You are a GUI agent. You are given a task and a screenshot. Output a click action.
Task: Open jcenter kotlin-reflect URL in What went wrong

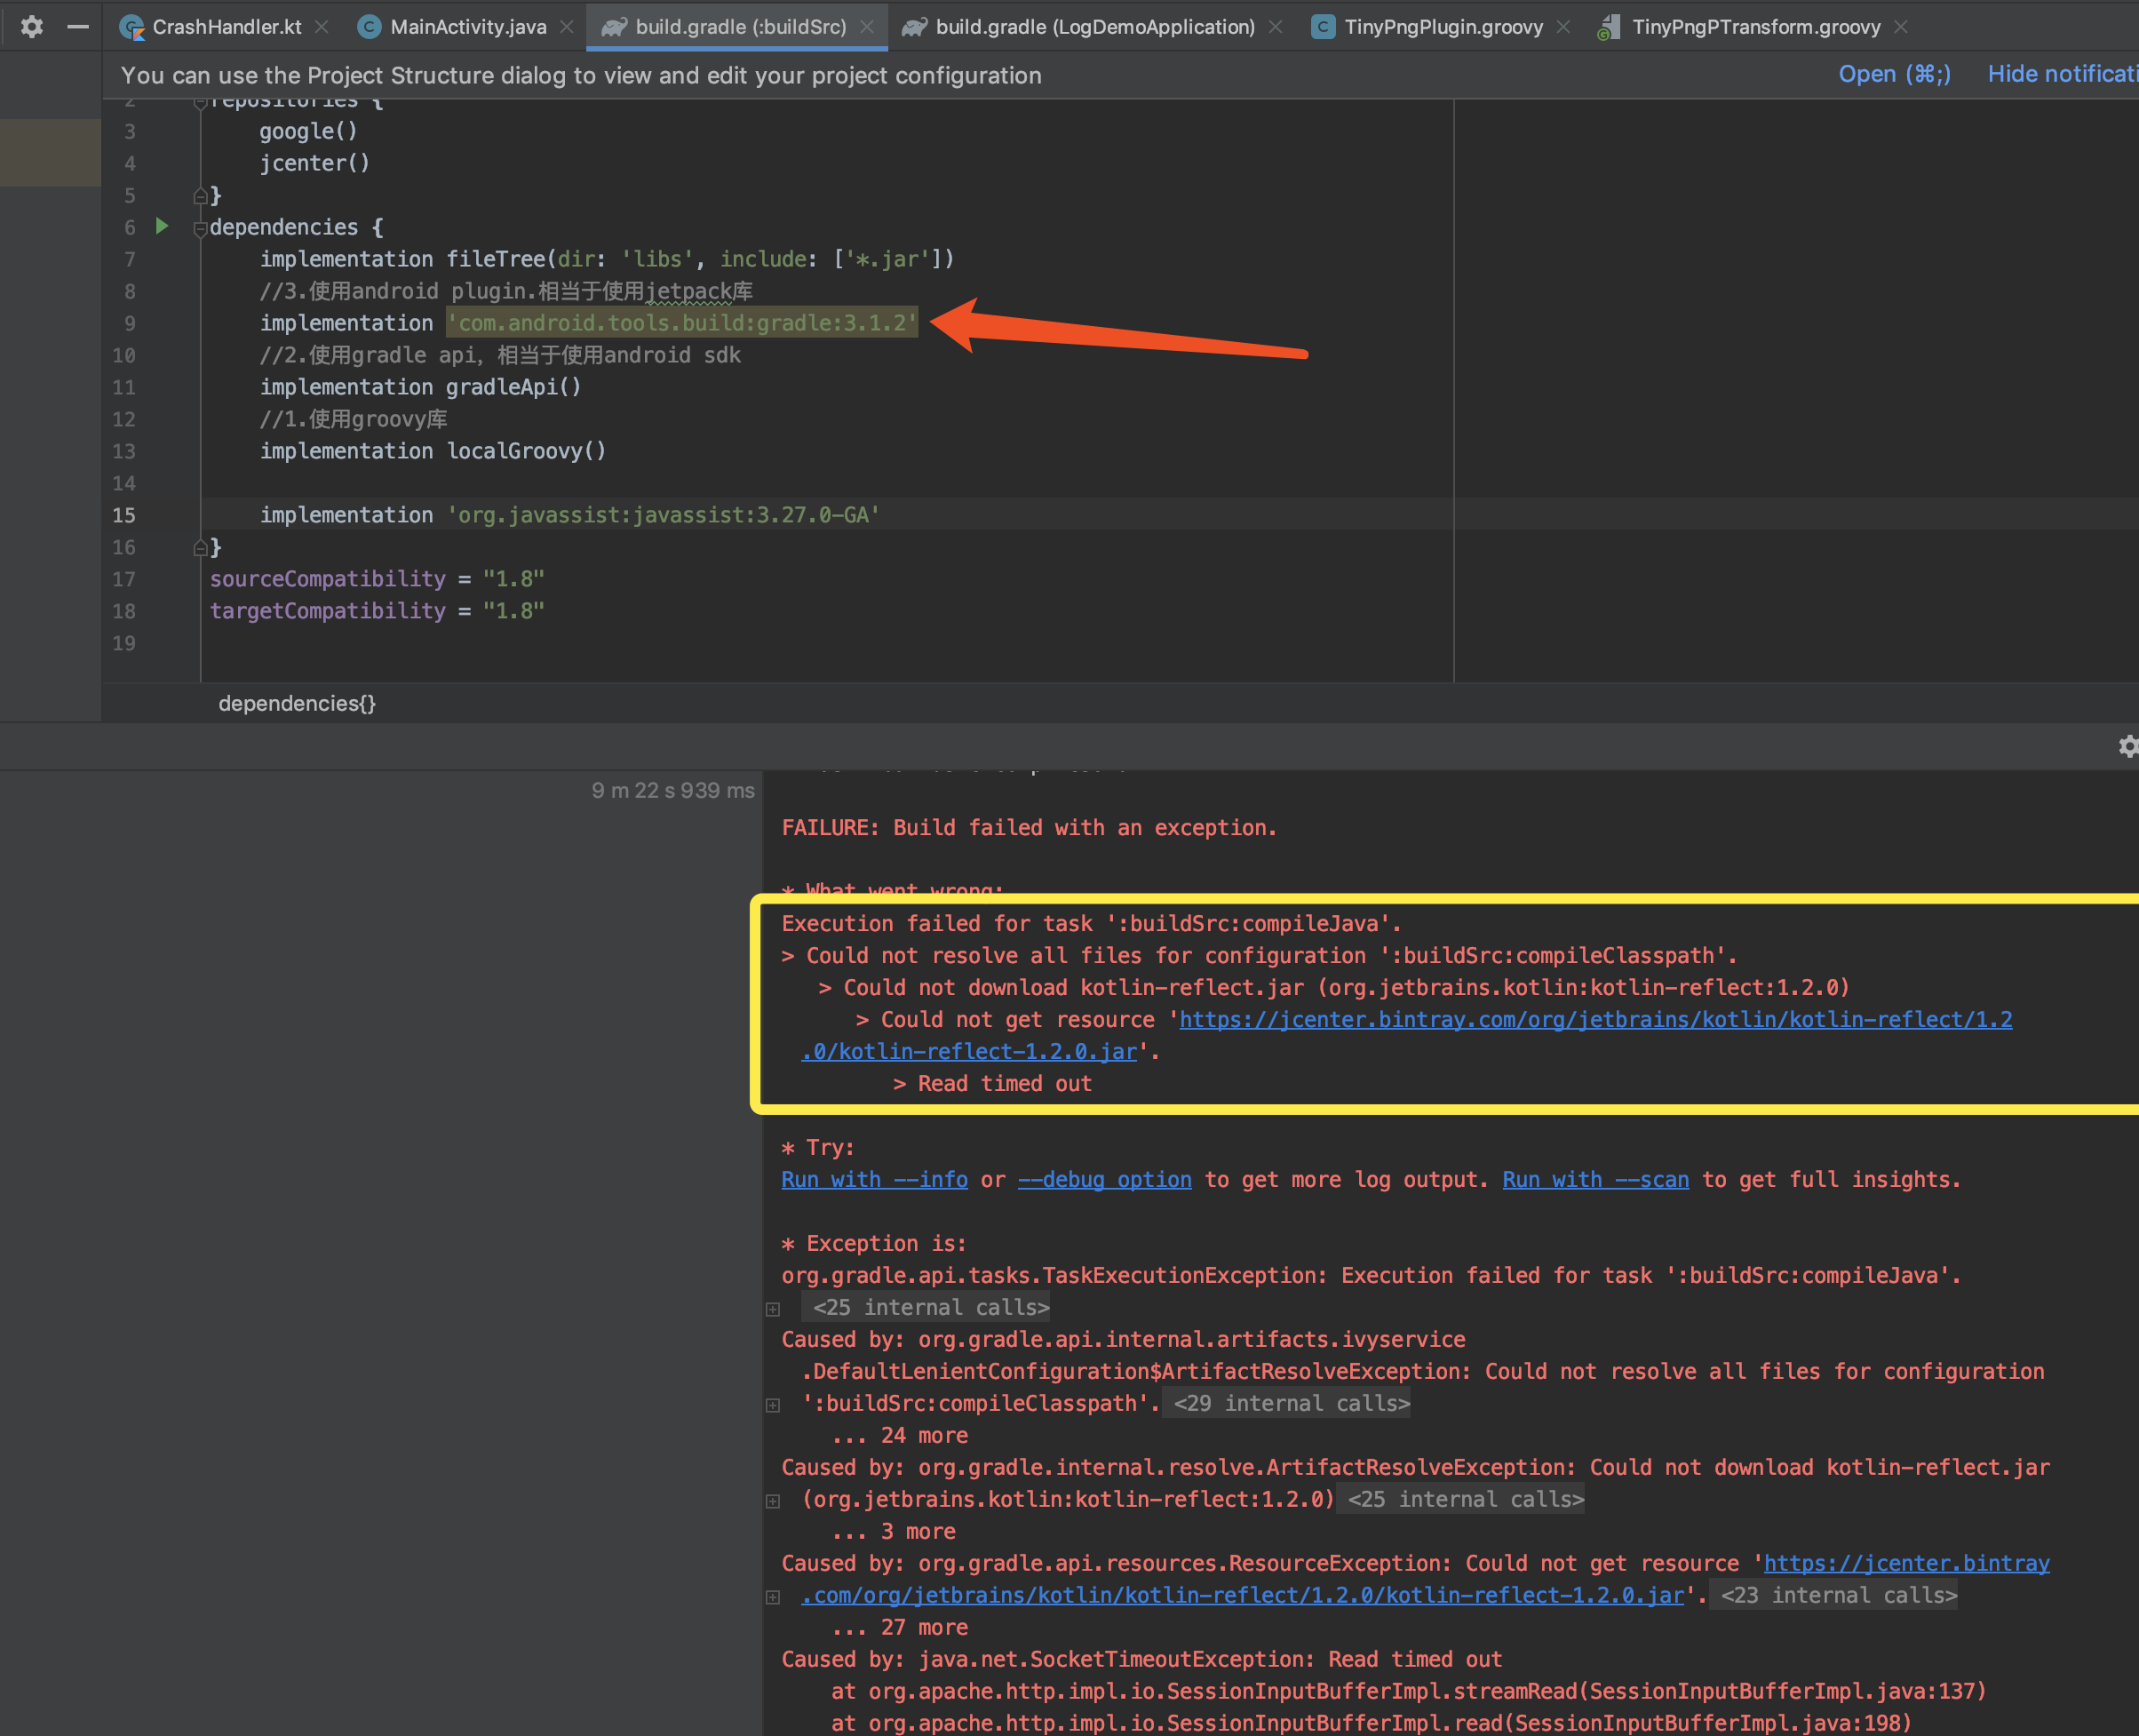tap(1595, 1019)
